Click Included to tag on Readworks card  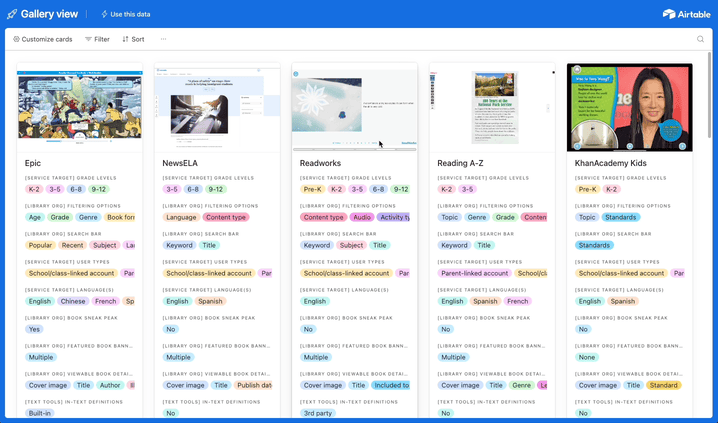[x=391, y=385]
